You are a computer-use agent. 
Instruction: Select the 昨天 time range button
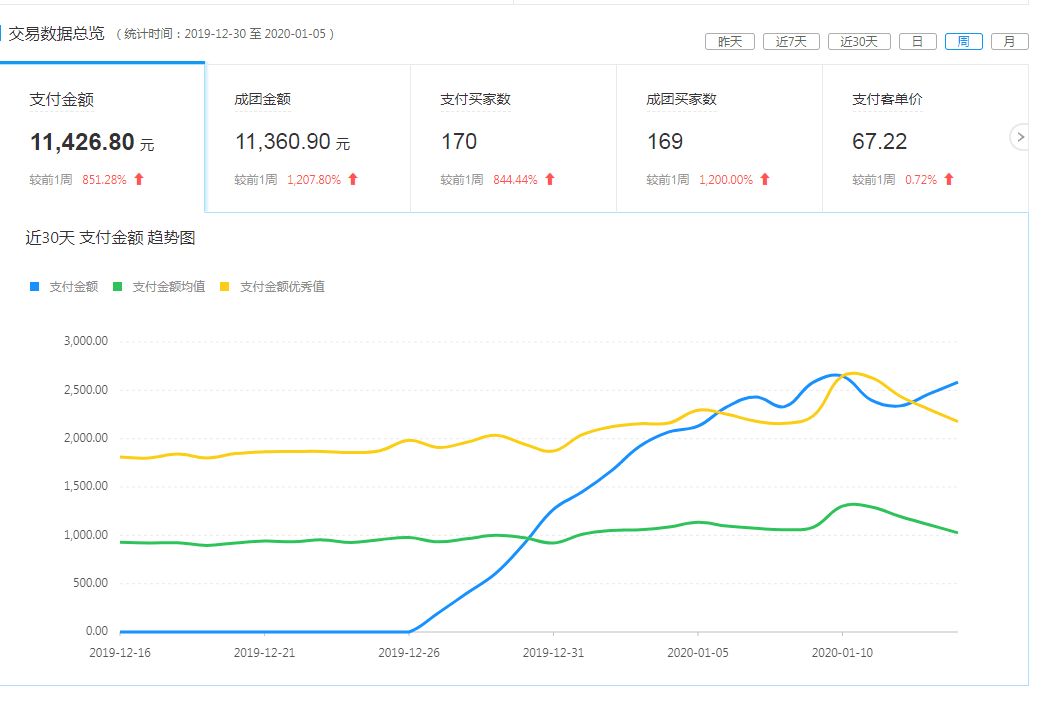[730, 41]
